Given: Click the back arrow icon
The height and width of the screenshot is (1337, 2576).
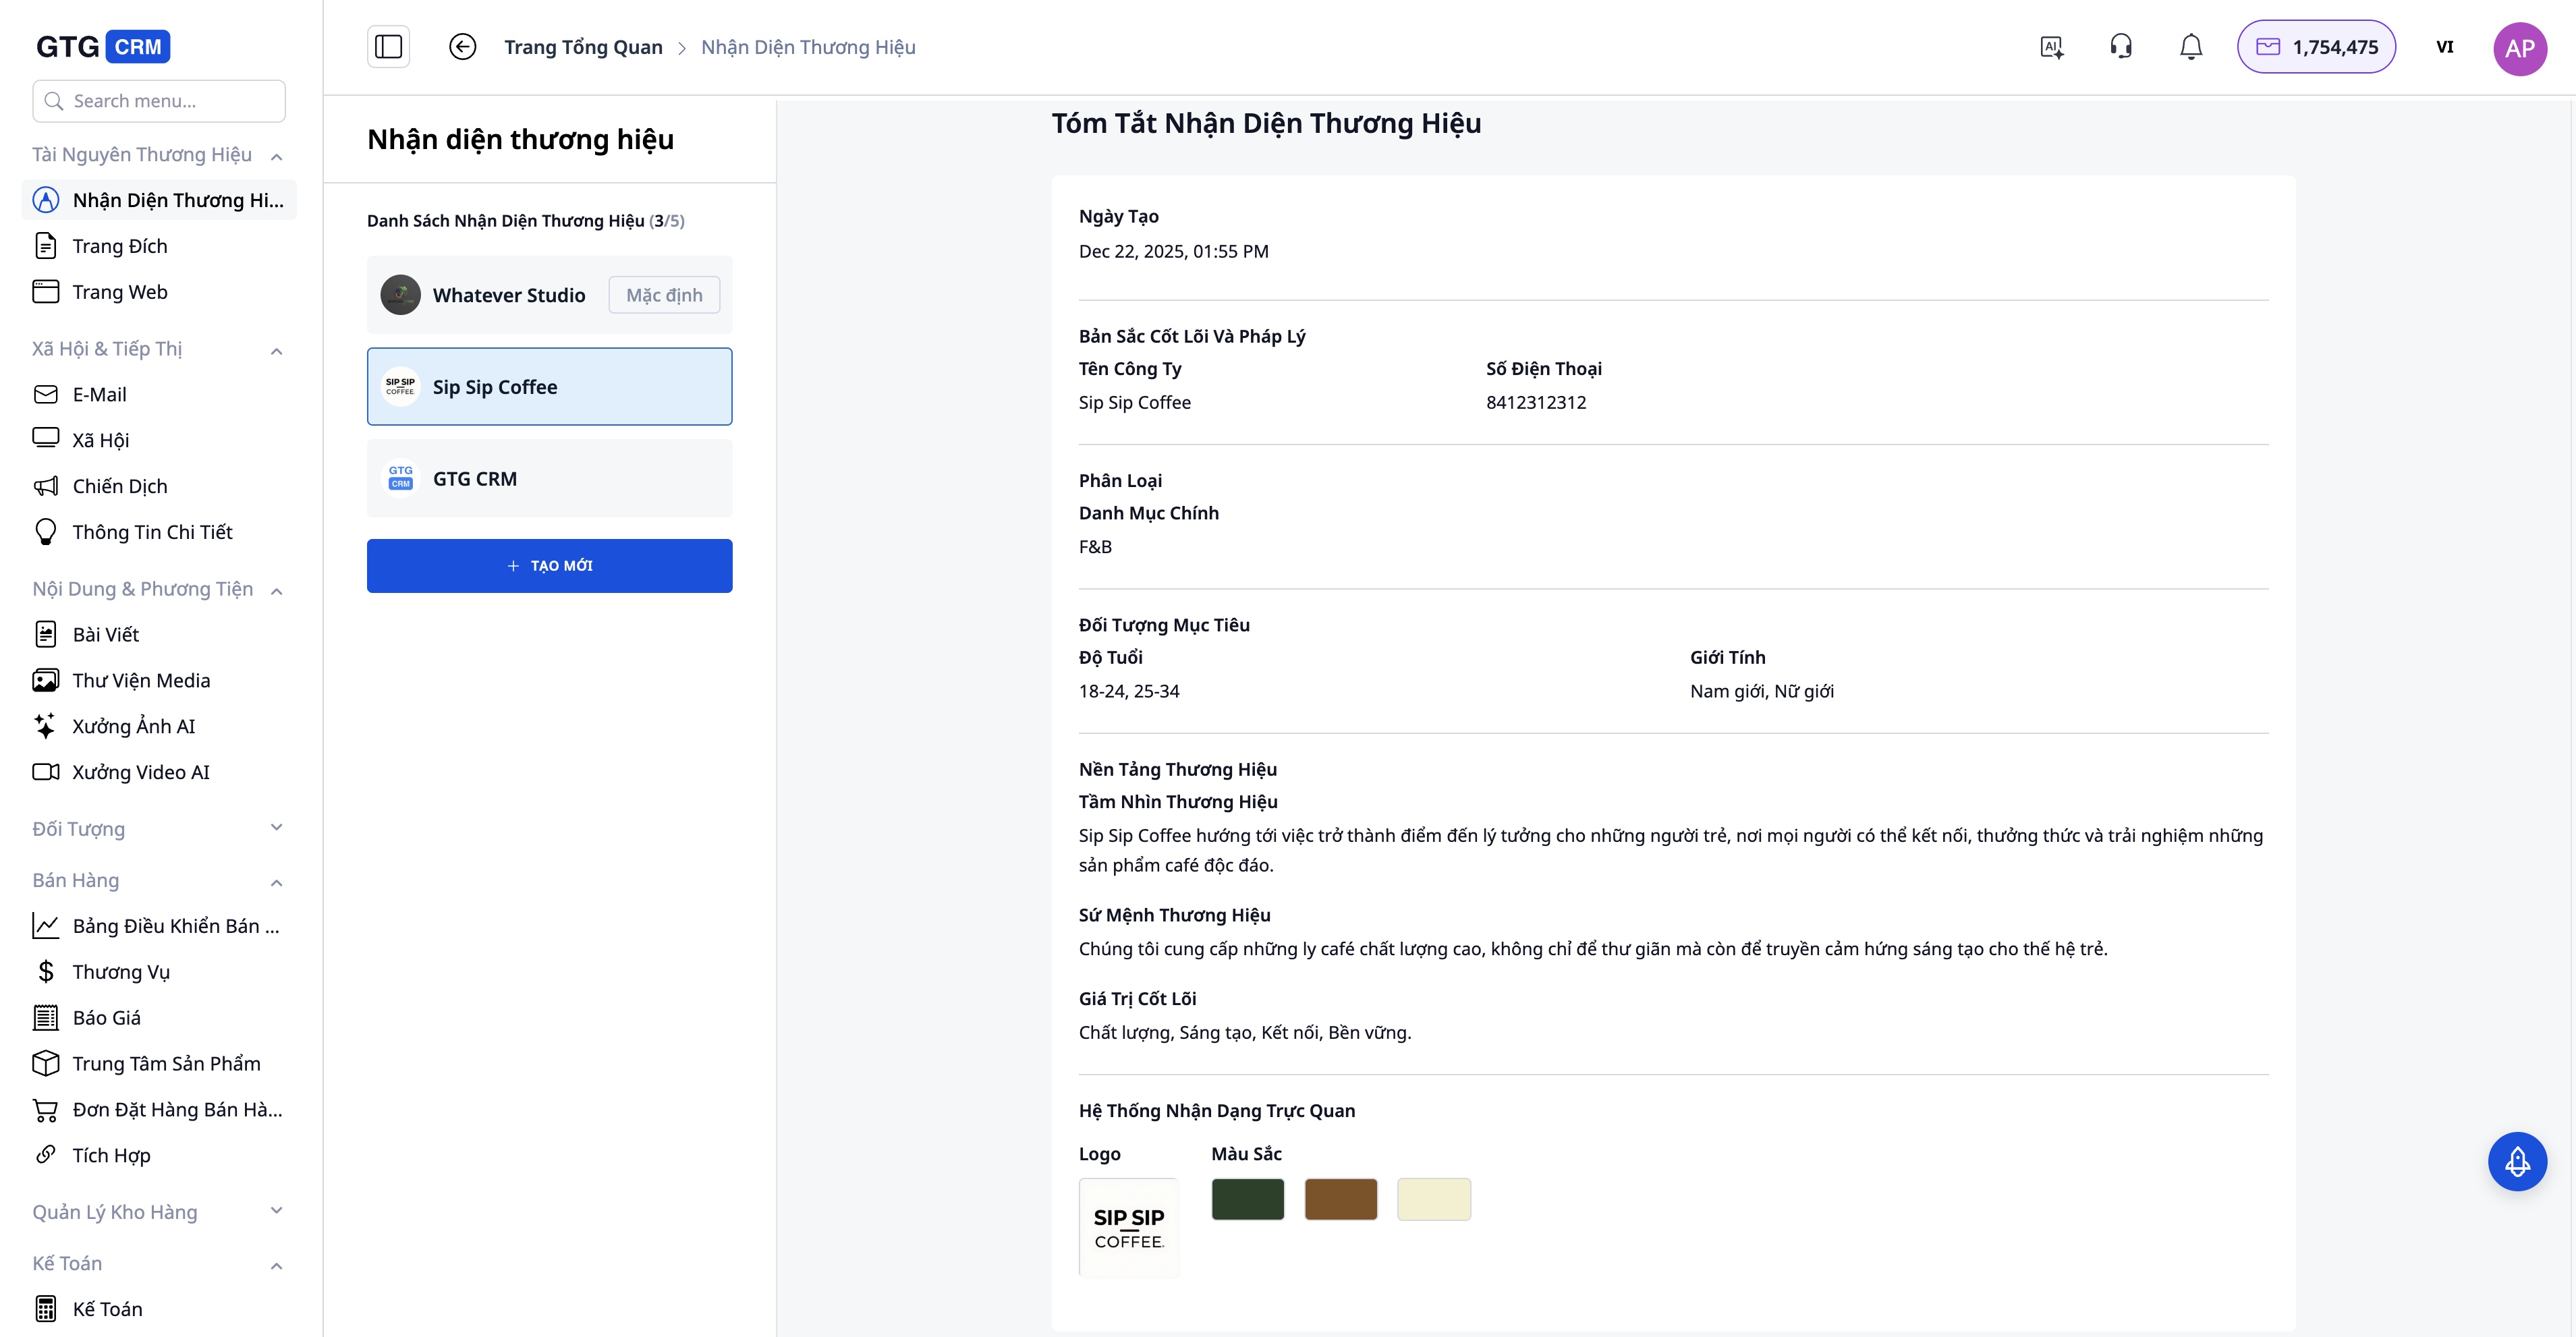Looking at the screenshot, I should click(462, 47).
